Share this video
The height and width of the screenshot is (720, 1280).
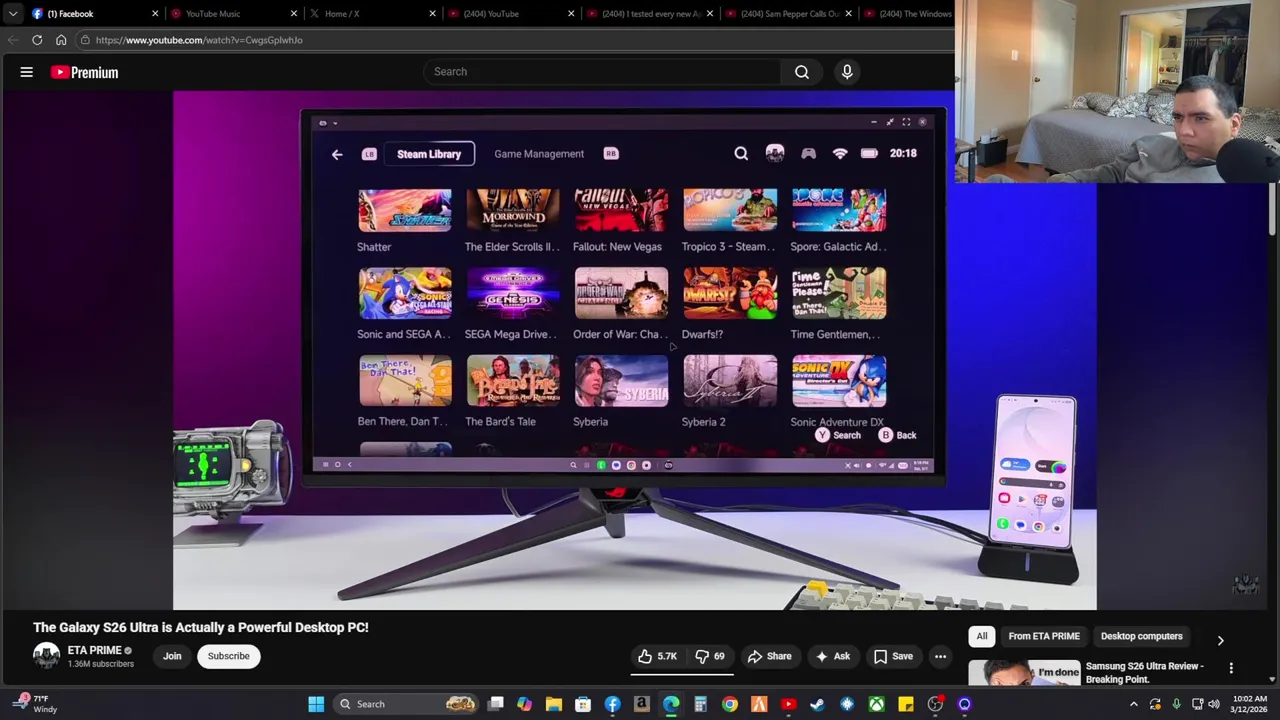pyautogui.click(x=769, y=656)
